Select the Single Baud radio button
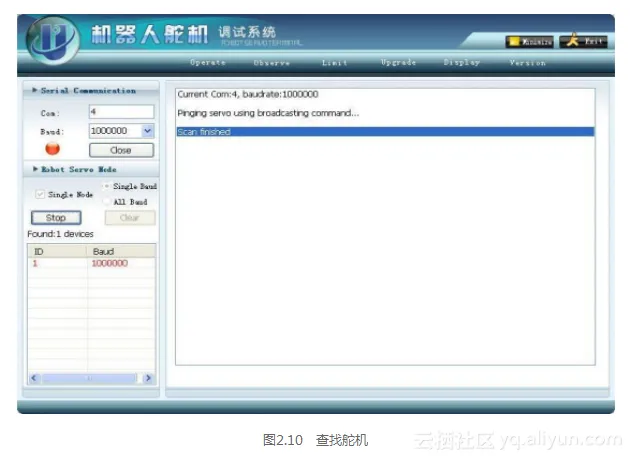 click(x=107, y=186)
